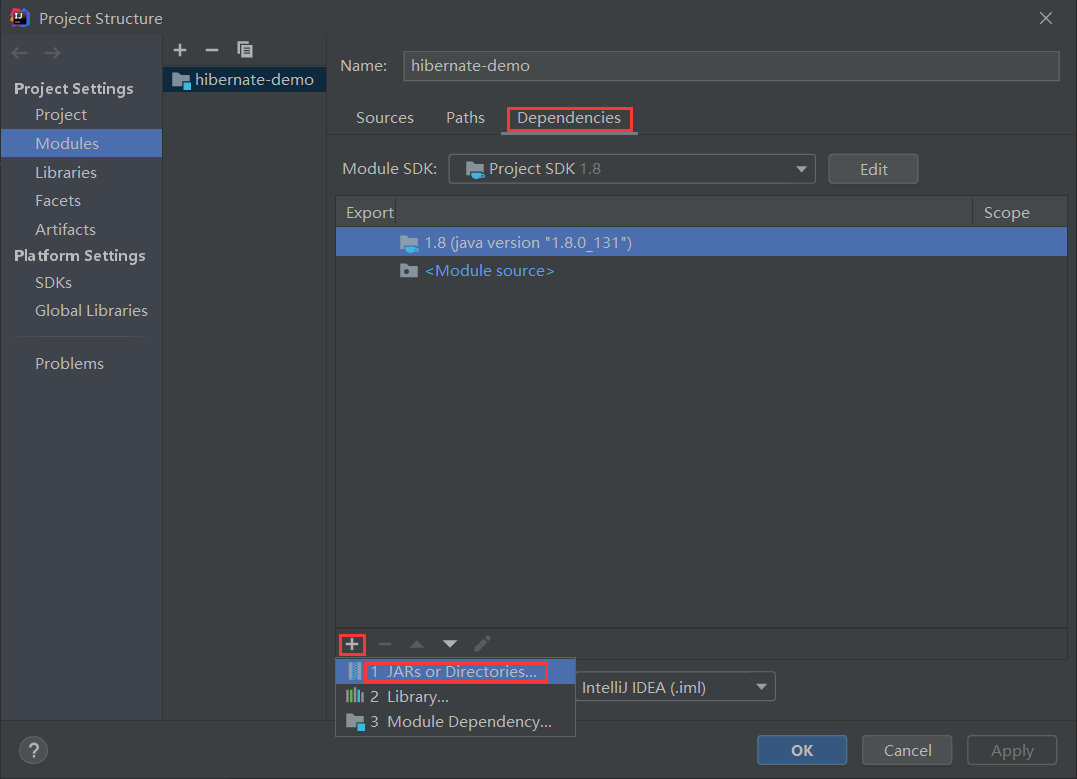The image size is (1077, 779).
Task: Click the IntelliJ IDEA logo icon
Action: point(19,17)
